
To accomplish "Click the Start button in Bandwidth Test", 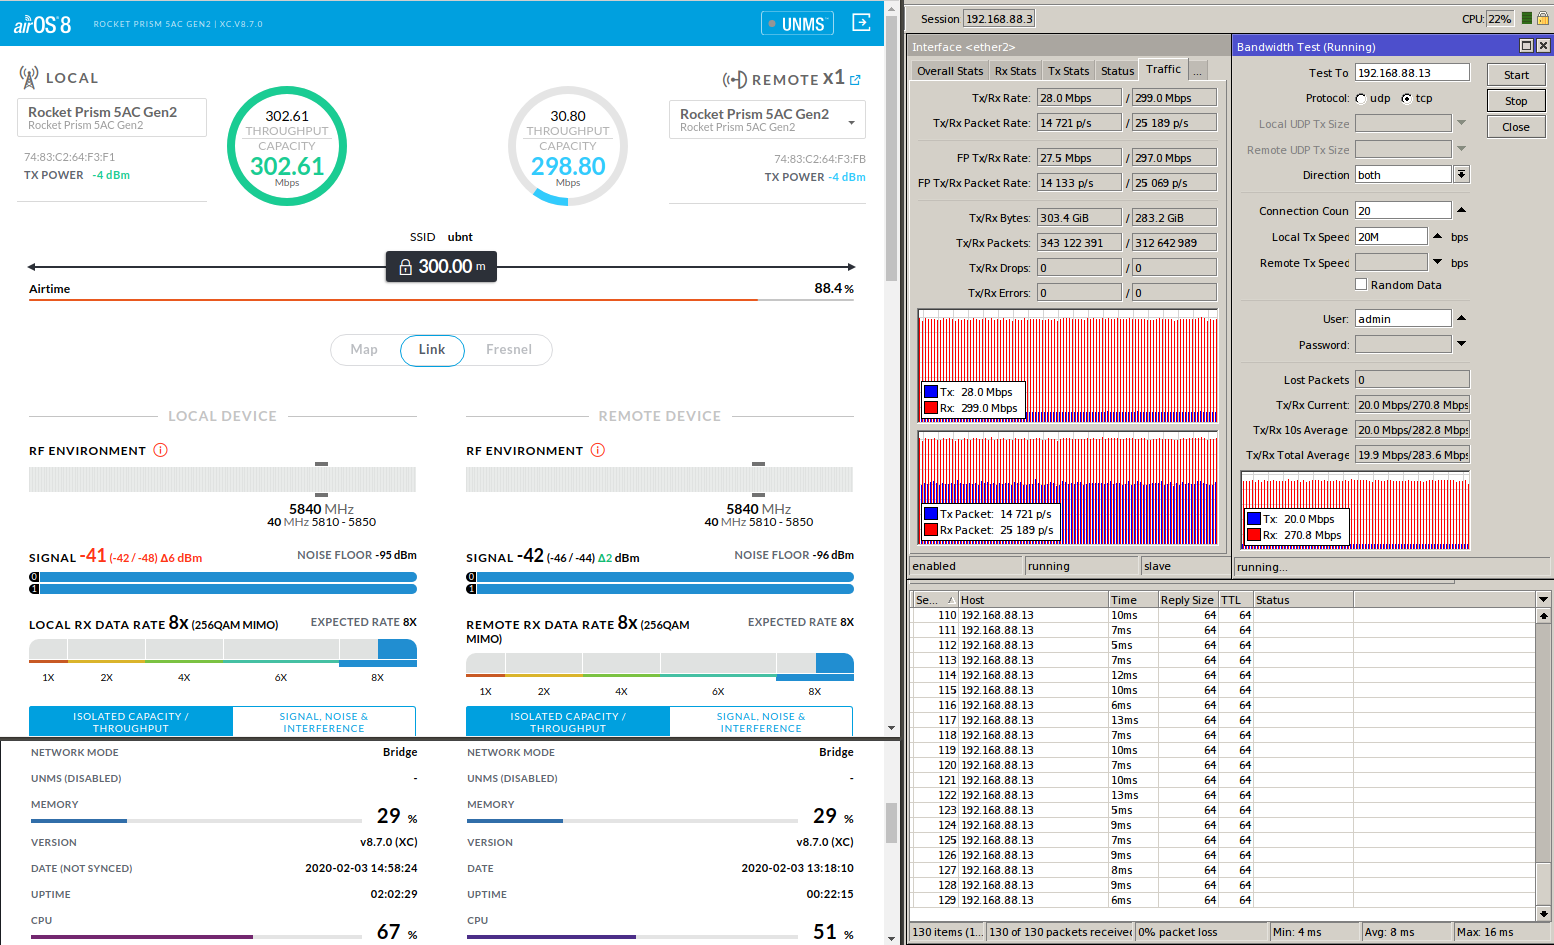I will click(x=1516, y=75).
